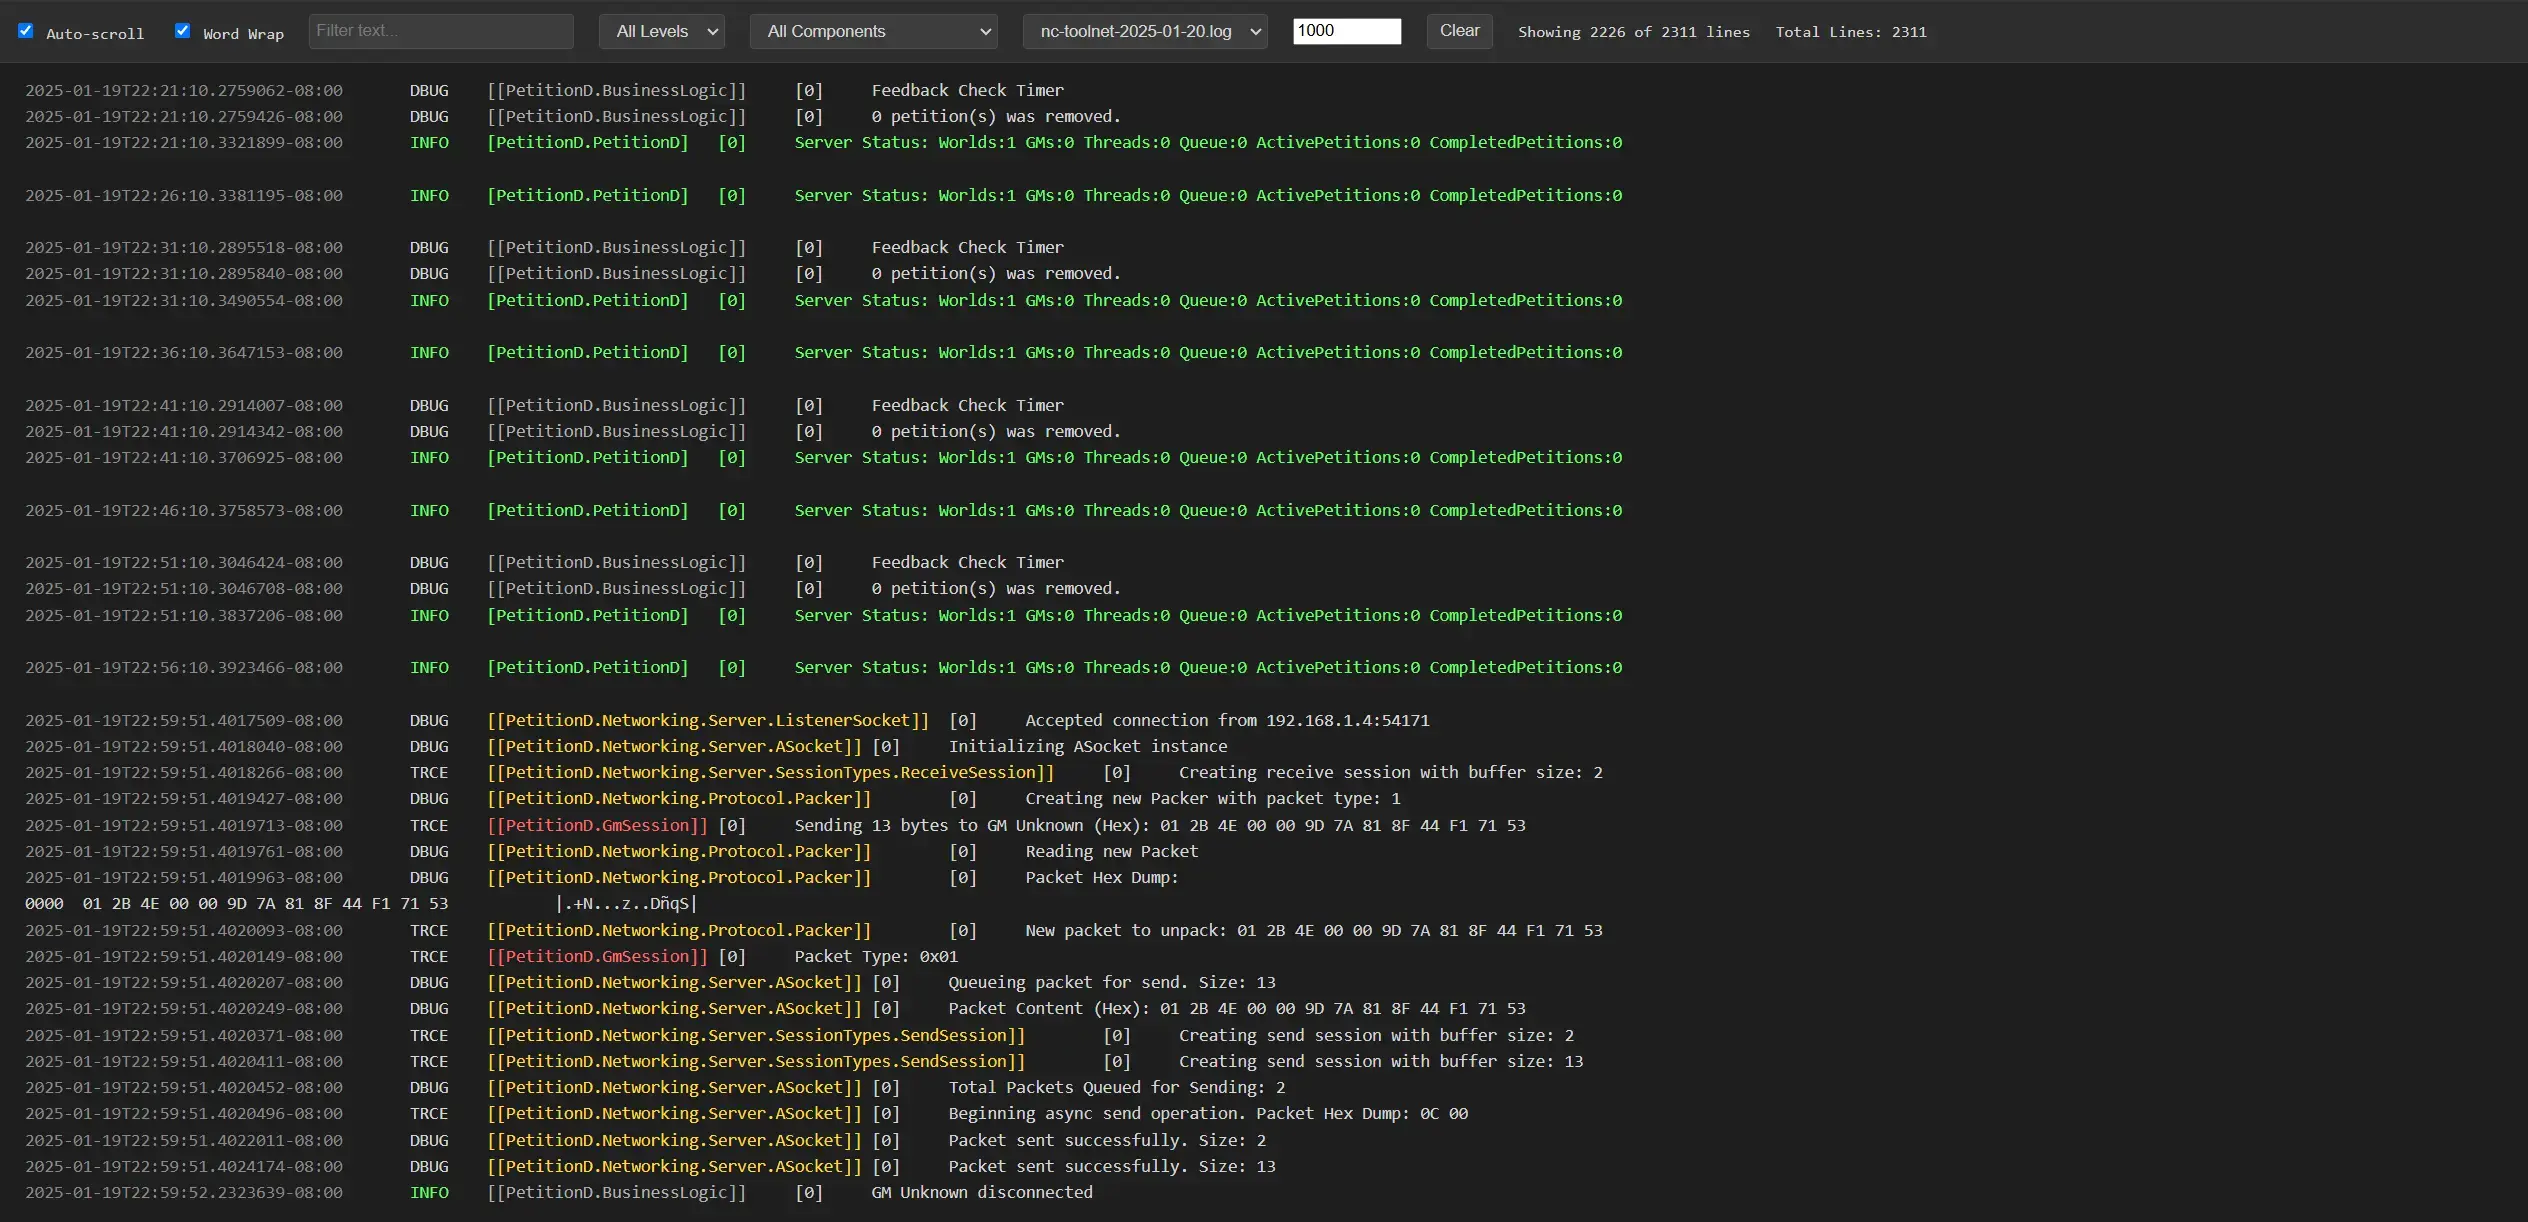The image size is (2528, 1222).
Task: Select the 'New packet to unpack' log line
Action: (x=1314, y=930)
